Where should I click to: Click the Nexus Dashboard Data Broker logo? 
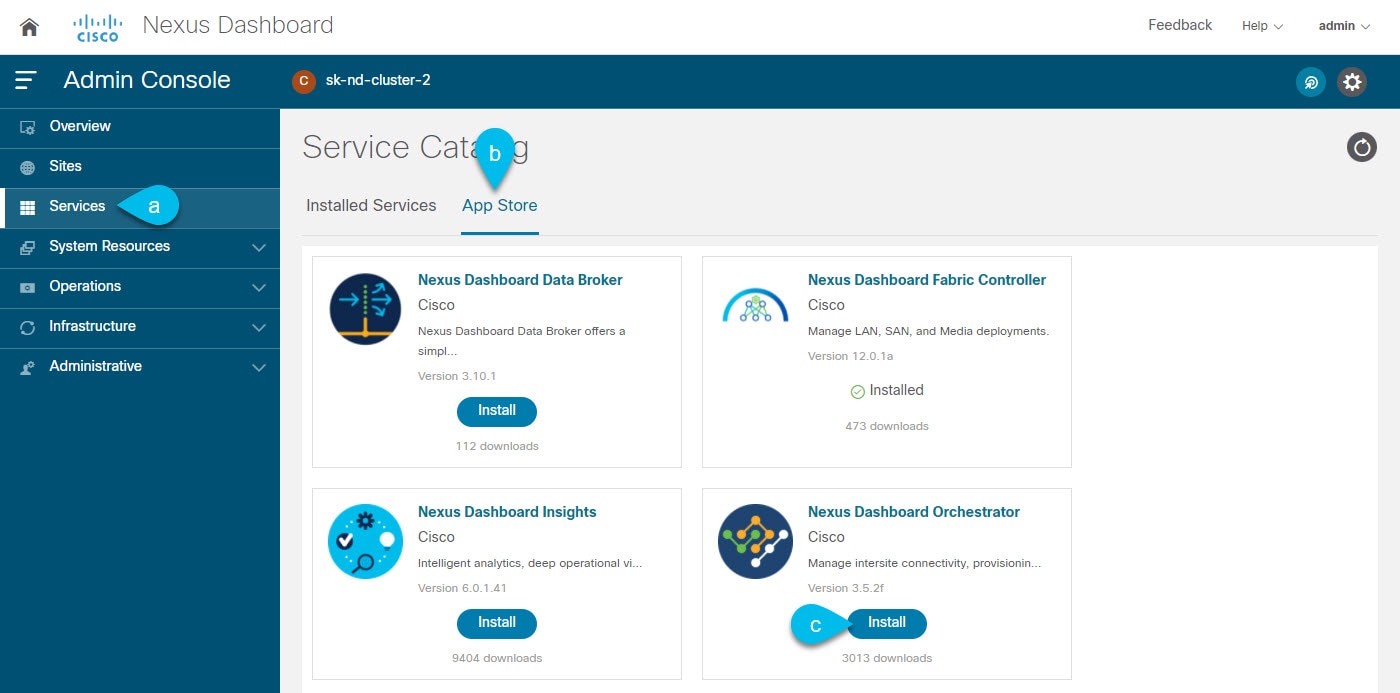(365, 309)
